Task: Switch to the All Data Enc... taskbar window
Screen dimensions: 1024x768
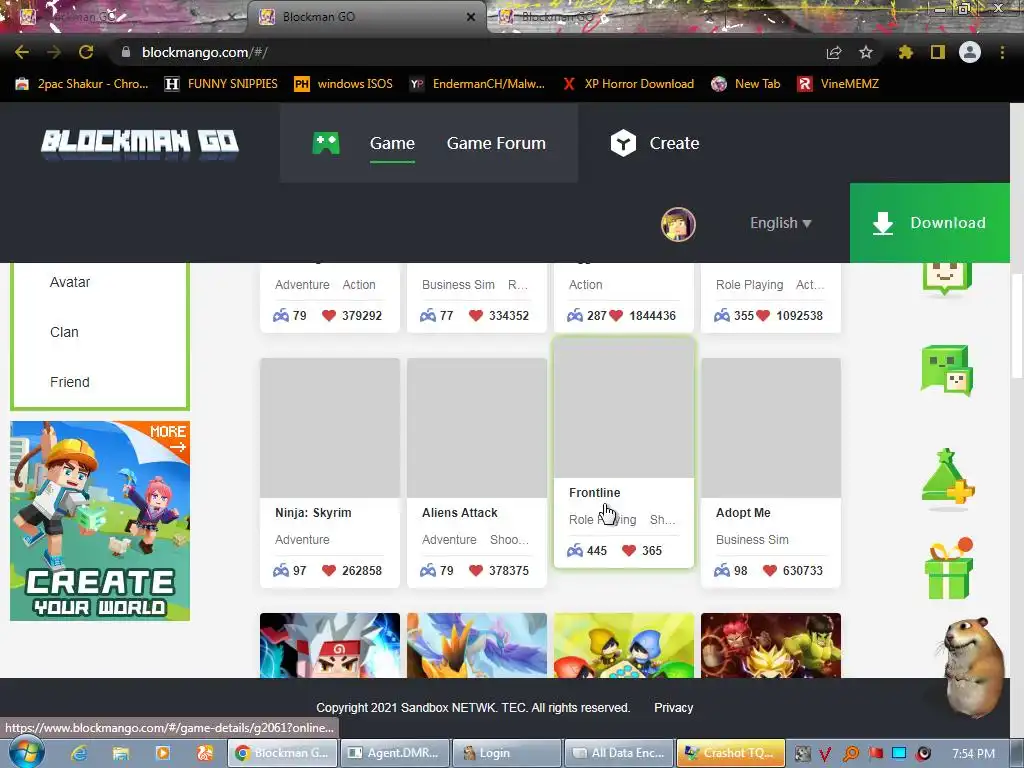Action: point(619,753)
